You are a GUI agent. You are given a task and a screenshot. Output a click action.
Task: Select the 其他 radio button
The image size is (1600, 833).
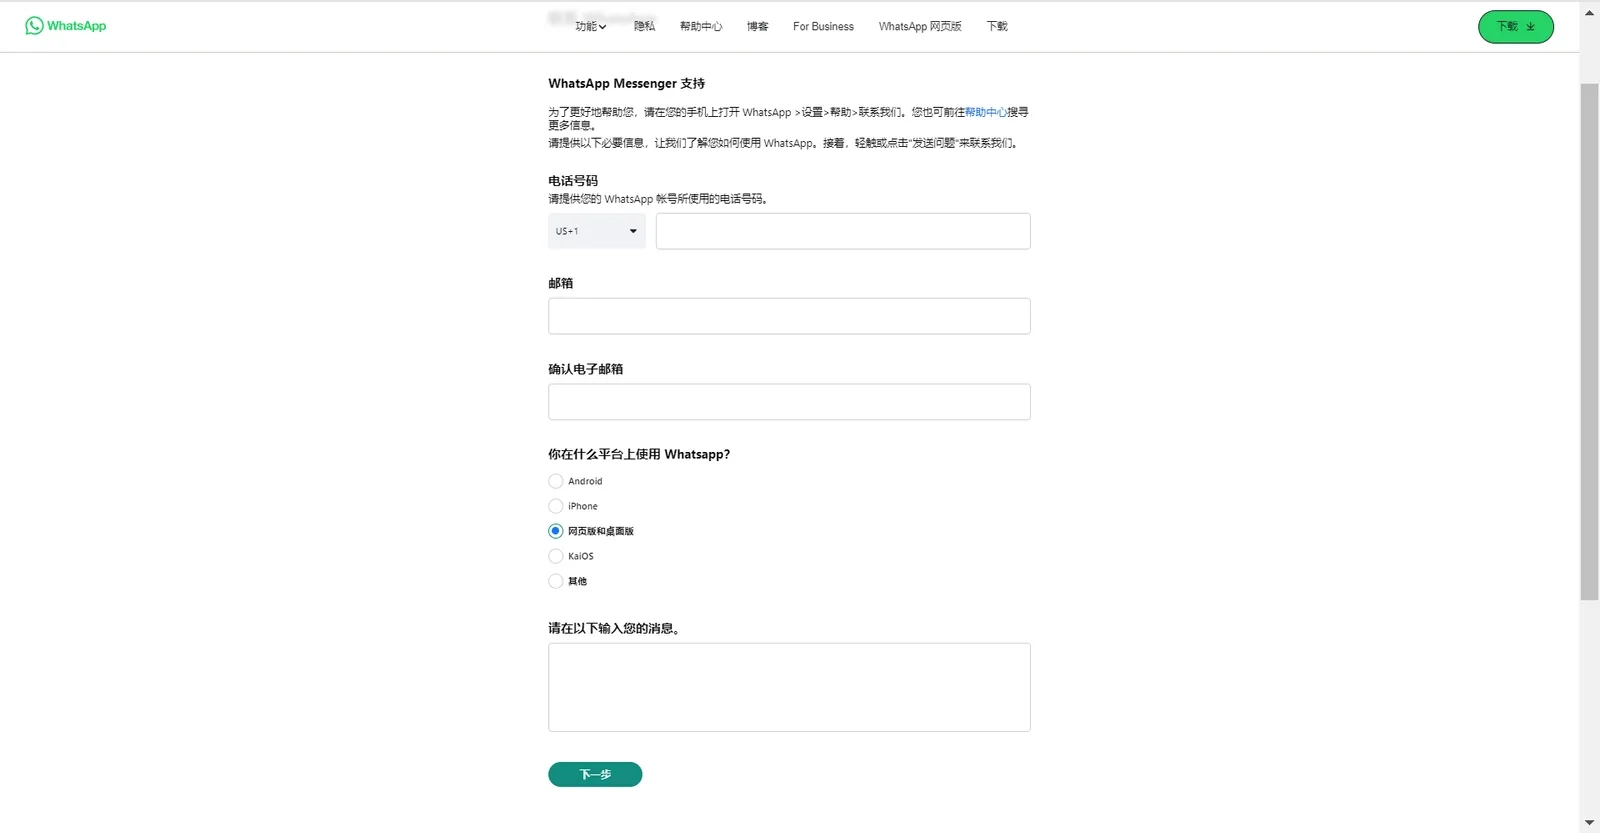(556, 581)
